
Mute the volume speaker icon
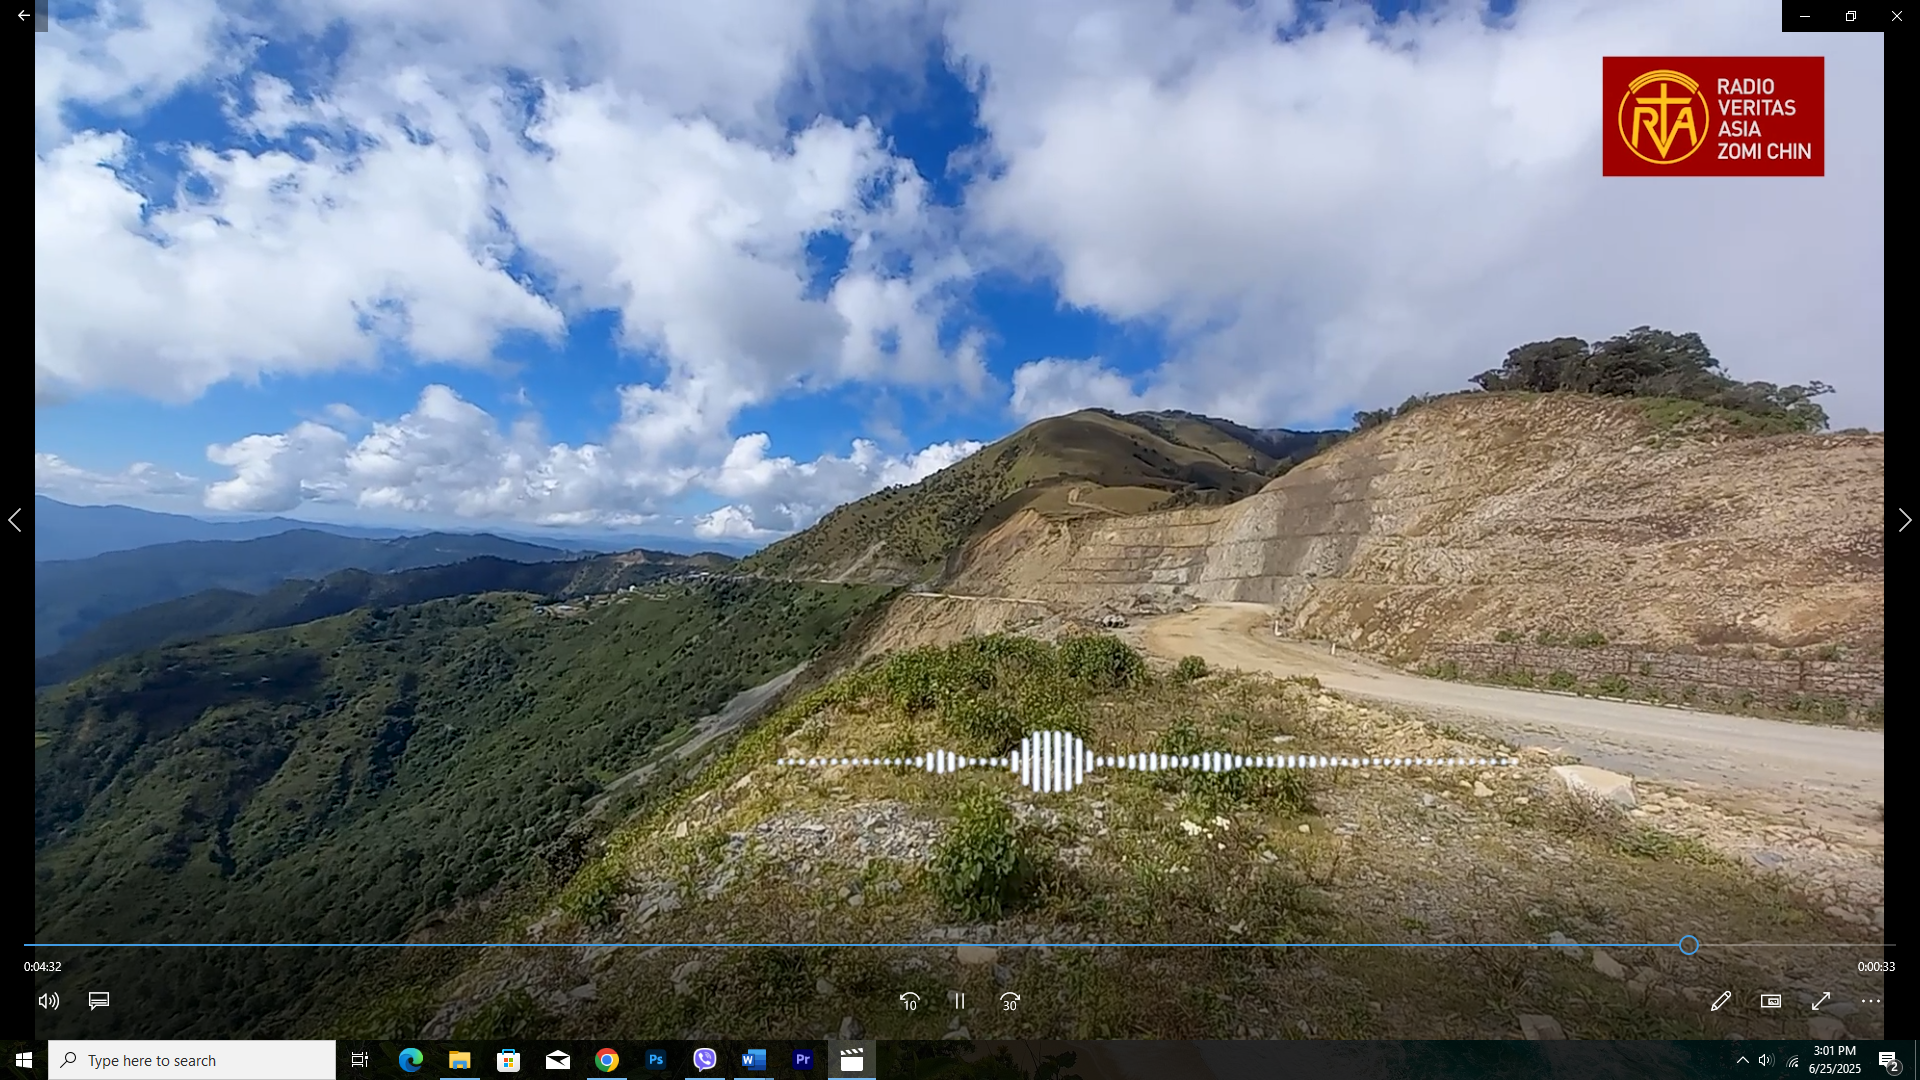point(49,1001)
